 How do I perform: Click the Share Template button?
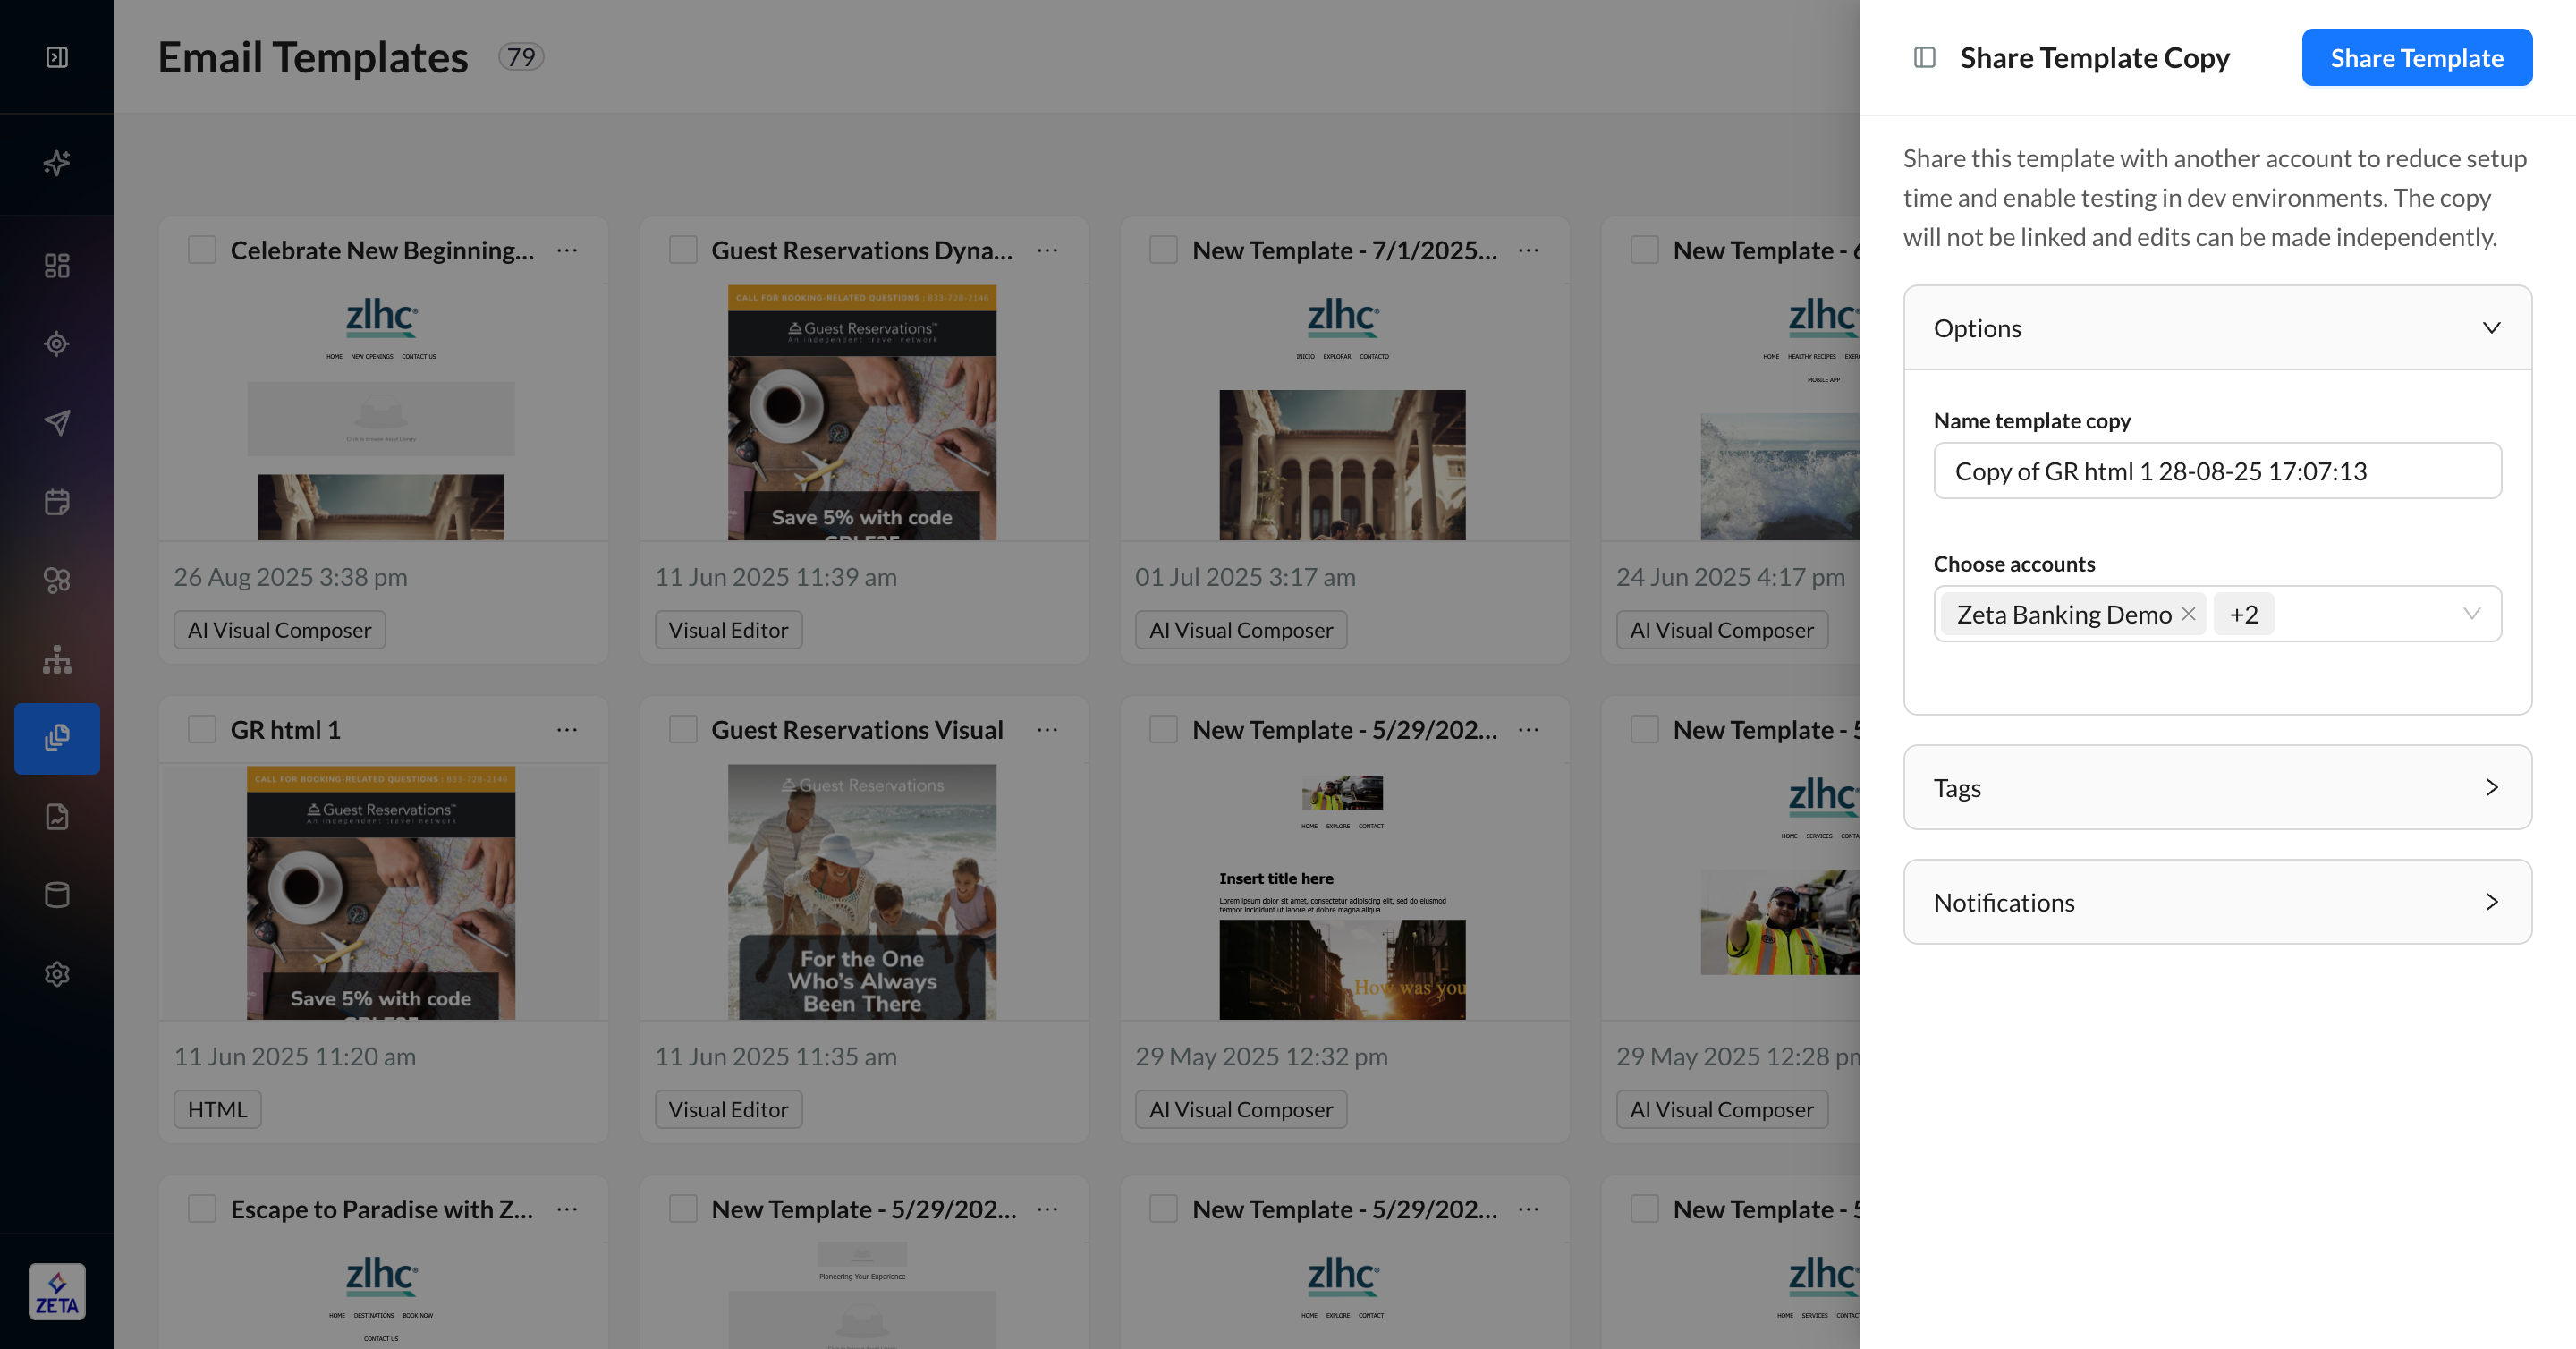(2416, 58)
